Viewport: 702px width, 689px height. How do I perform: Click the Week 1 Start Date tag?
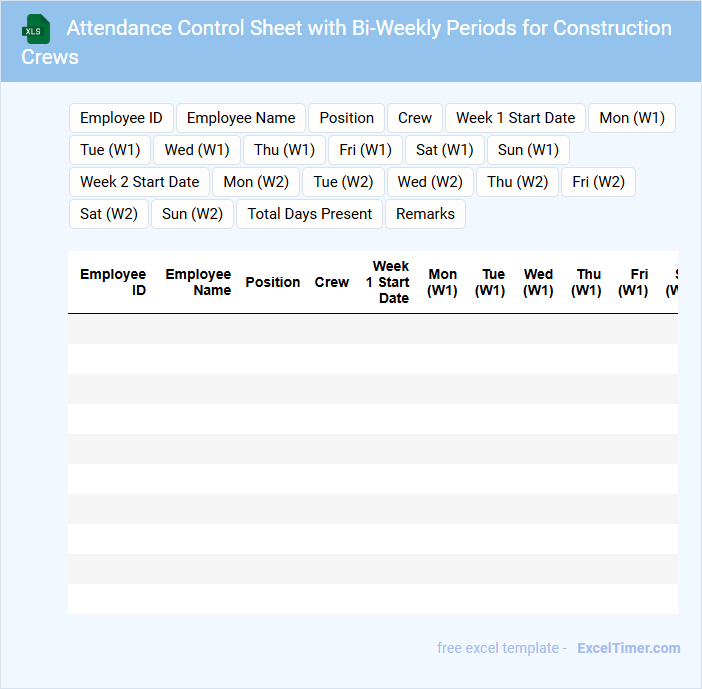click(515, 118)
